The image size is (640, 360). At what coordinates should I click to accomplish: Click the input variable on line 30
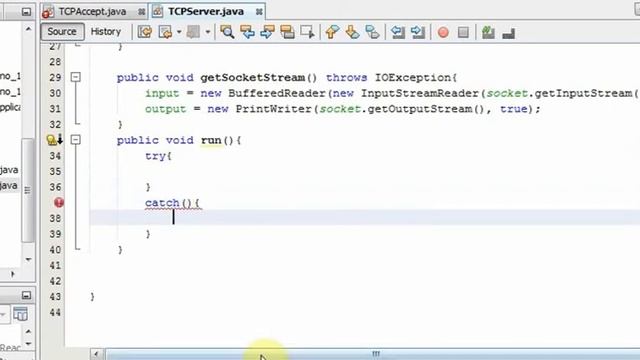(162, 93)
